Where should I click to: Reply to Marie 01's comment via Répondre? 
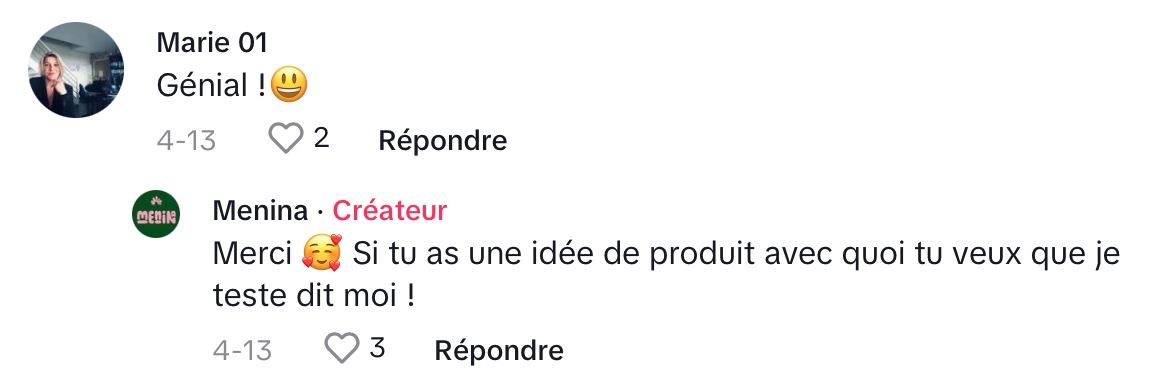pos(442,140)
